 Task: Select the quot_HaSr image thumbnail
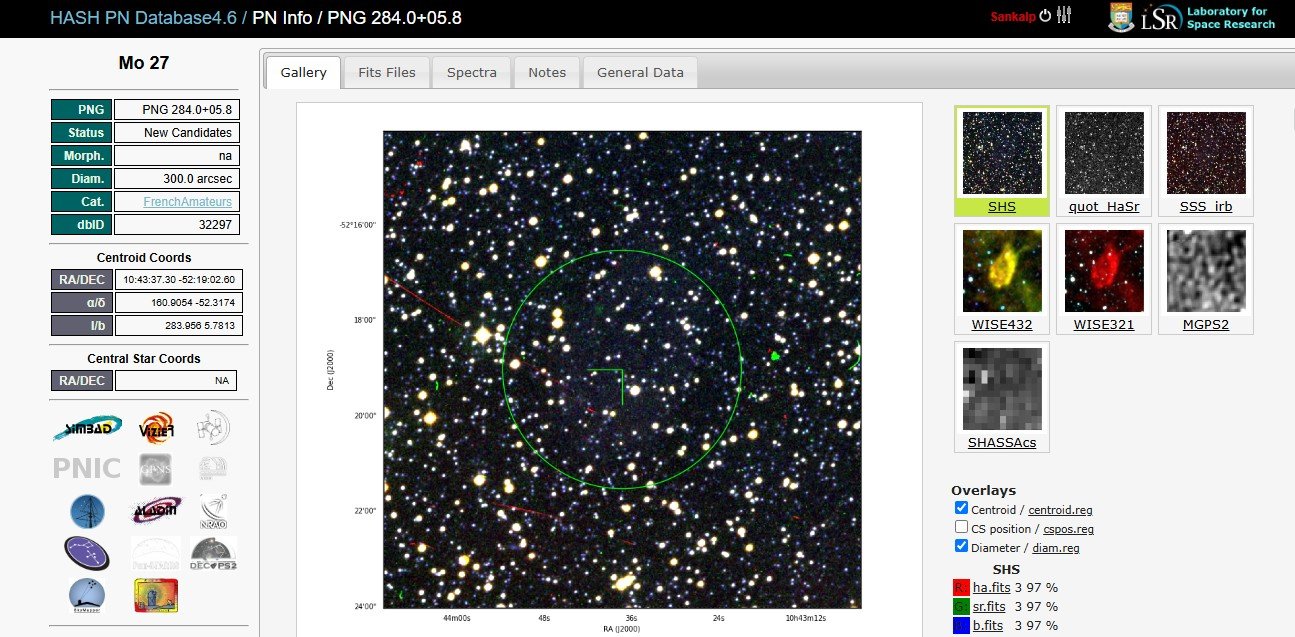(x=1104, y=153)
